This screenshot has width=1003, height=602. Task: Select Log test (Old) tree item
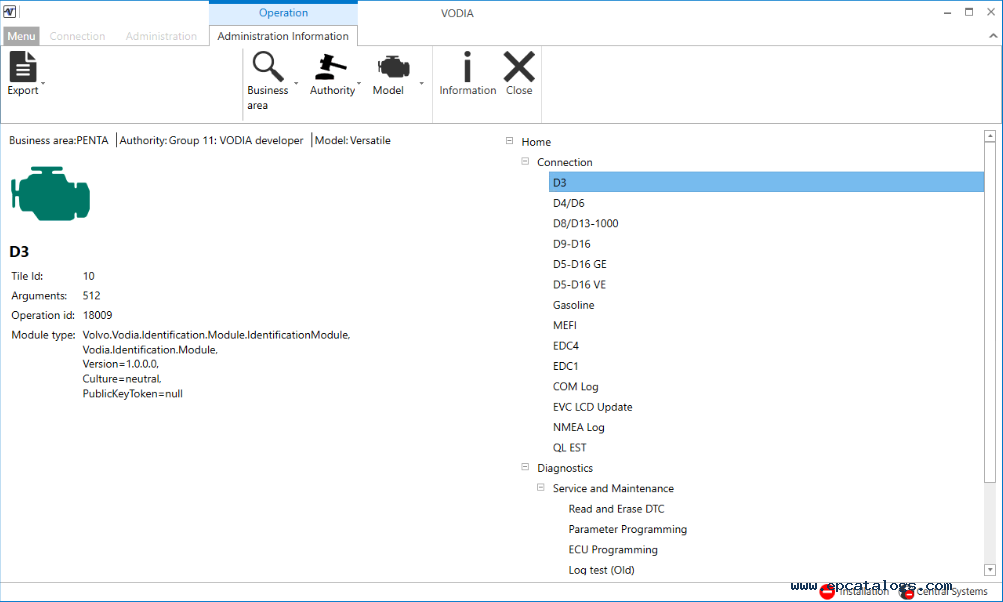[x=601, y=570]
